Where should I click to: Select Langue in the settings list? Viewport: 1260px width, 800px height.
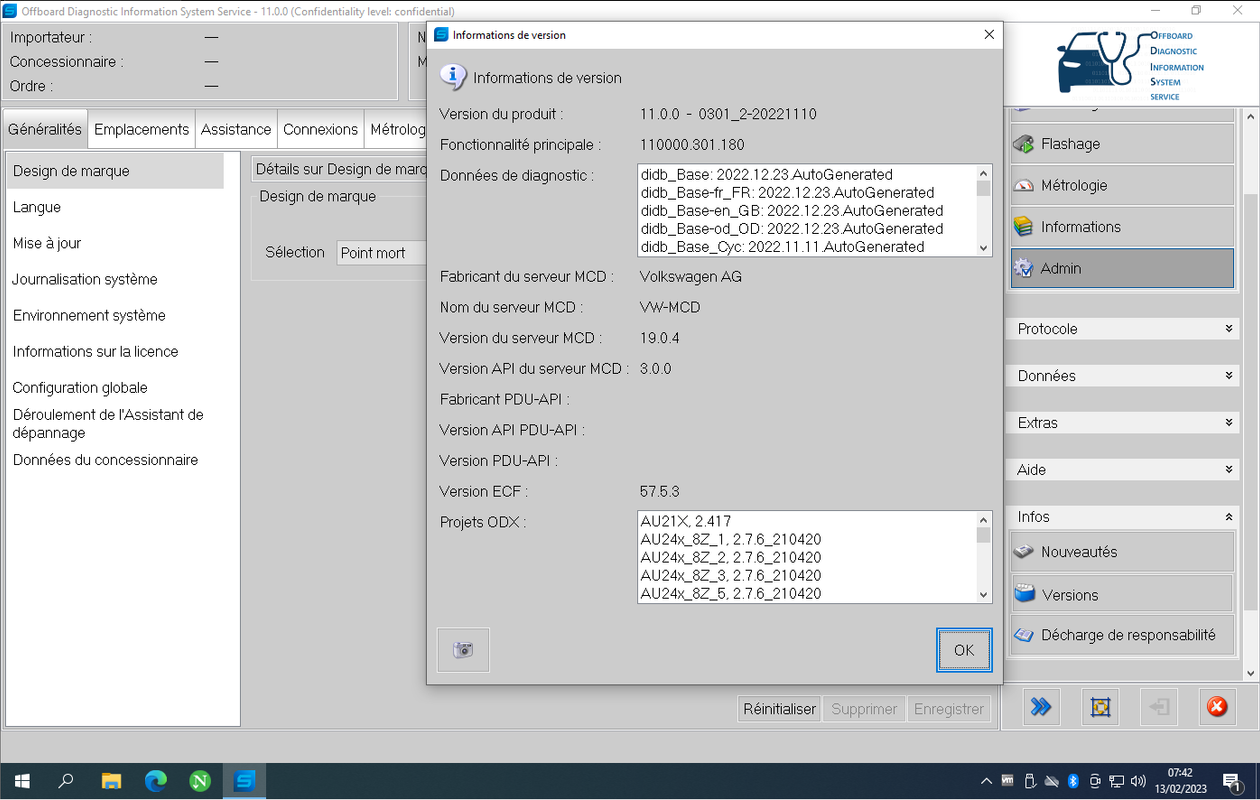pyautogui.click(x=115, y=207)
